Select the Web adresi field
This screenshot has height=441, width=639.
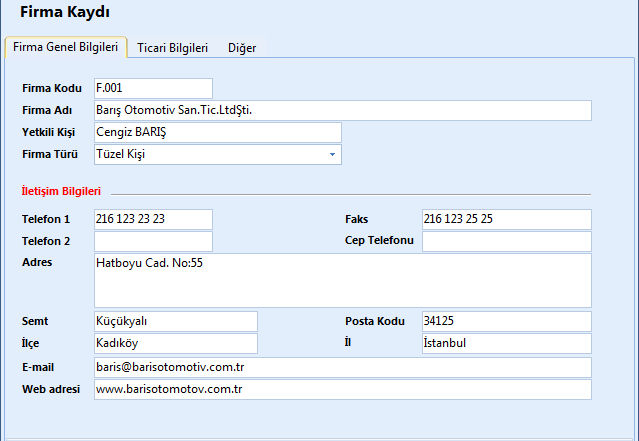(342, 389)
